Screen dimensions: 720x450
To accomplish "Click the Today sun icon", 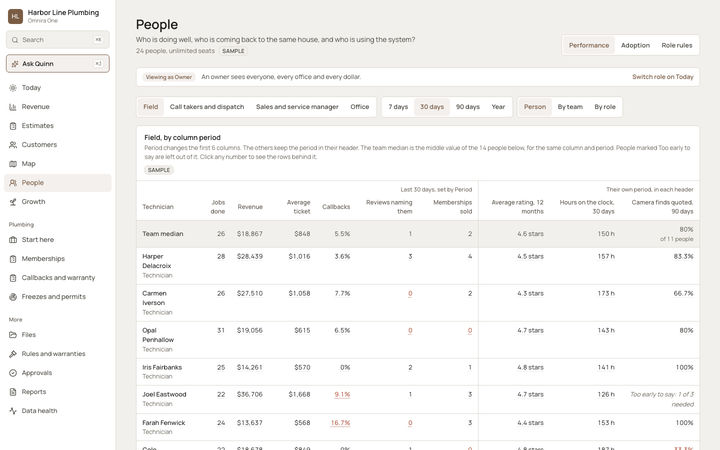I will click(13, 88).
